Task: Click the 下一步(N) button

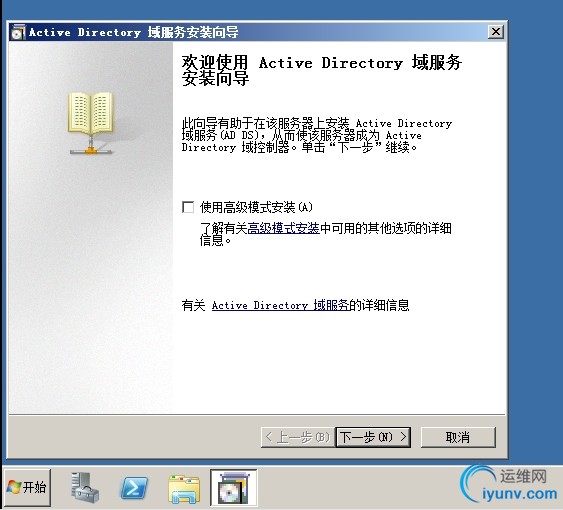Action: (373, 437)
